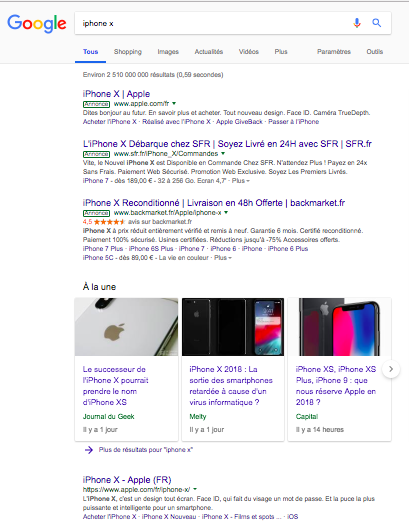Open the Réalisé avec l'iPhone X sitelink
Image resolution: width=409 pixels, height=525 pixels.
(x=176, y=122)
